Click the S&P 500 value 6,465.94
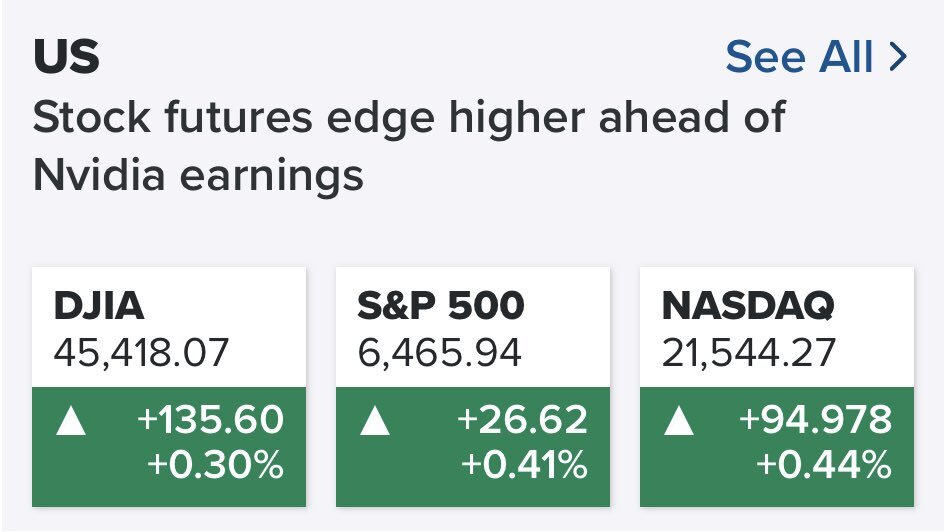 [437, 353]
